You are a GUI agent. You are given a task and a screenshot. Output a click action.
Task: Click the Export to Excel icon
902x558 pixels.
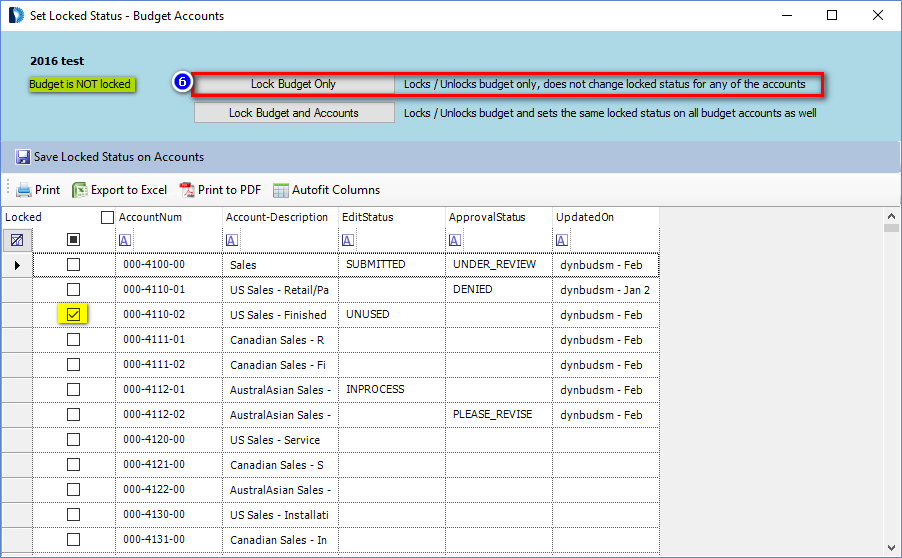[x=79, y=190]
